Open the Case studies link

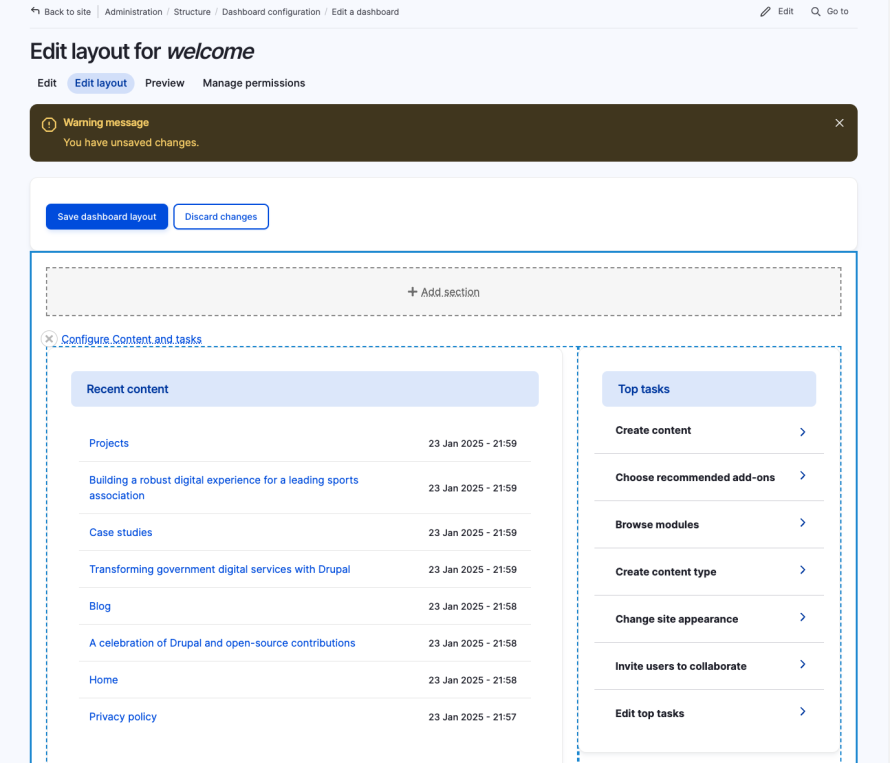click(120, 533)
